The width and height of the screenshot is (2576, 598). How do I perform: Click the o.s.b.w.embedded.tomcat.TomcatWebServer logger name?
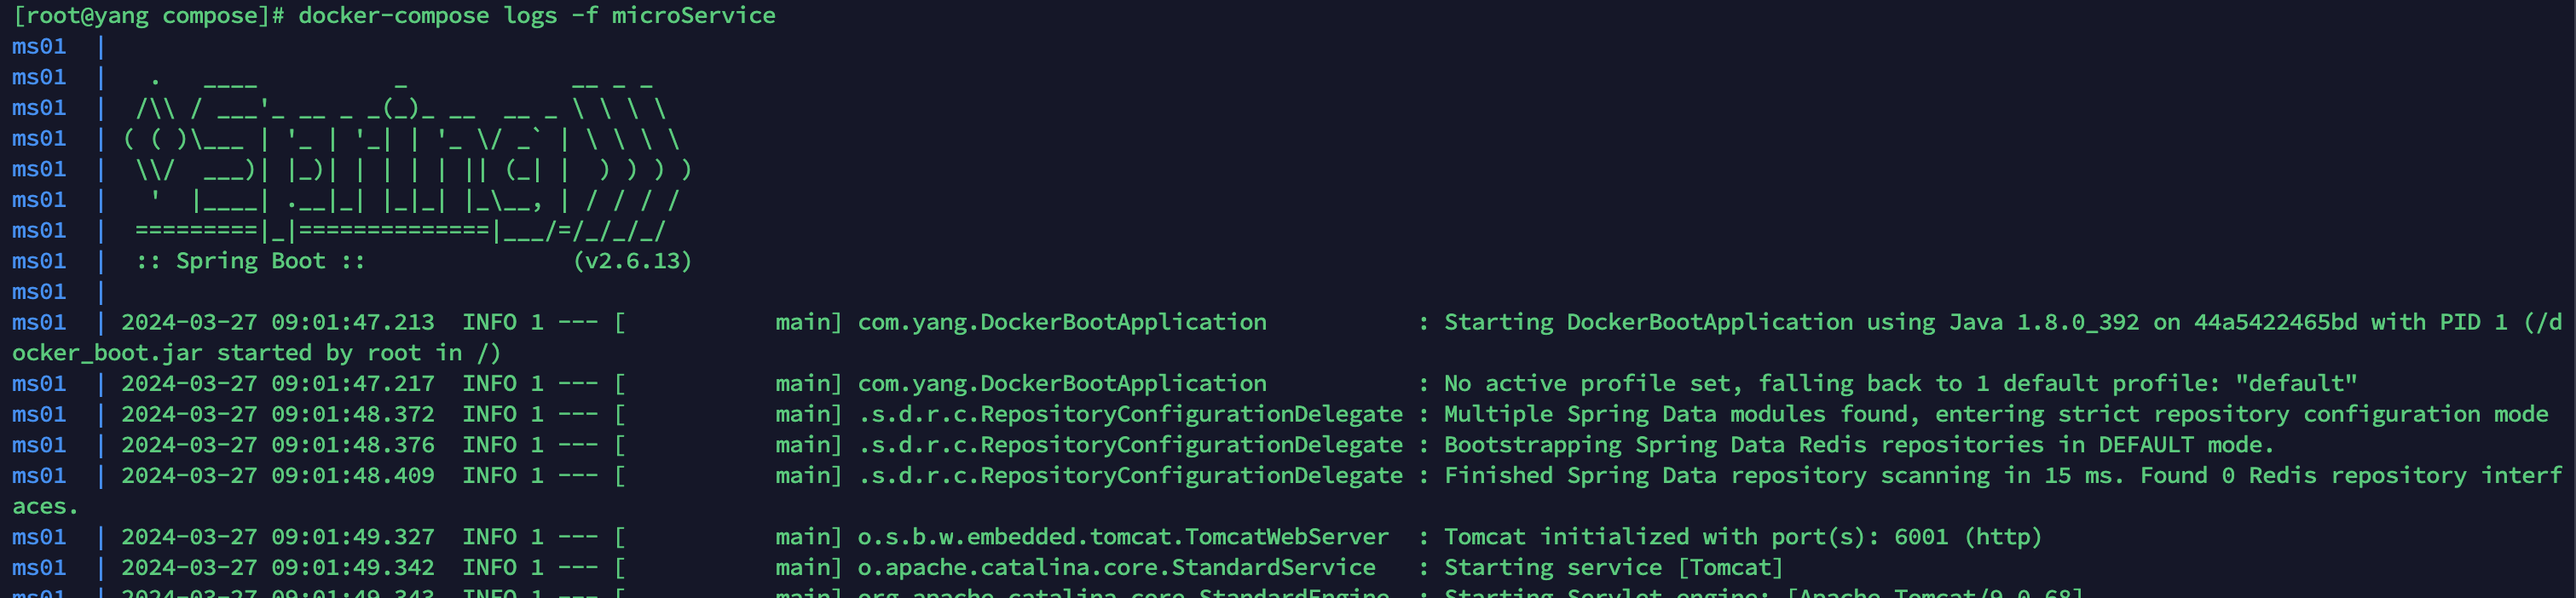coord(1122,537)
